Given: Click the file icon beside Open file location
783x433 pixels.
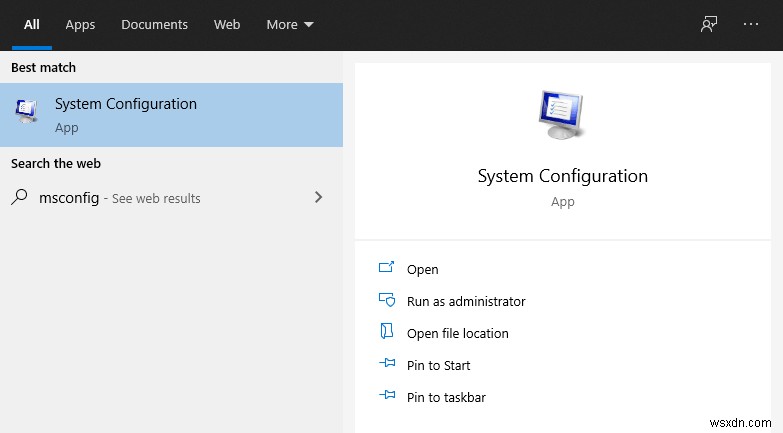Looking at the screenshot, I should (387, 333).
